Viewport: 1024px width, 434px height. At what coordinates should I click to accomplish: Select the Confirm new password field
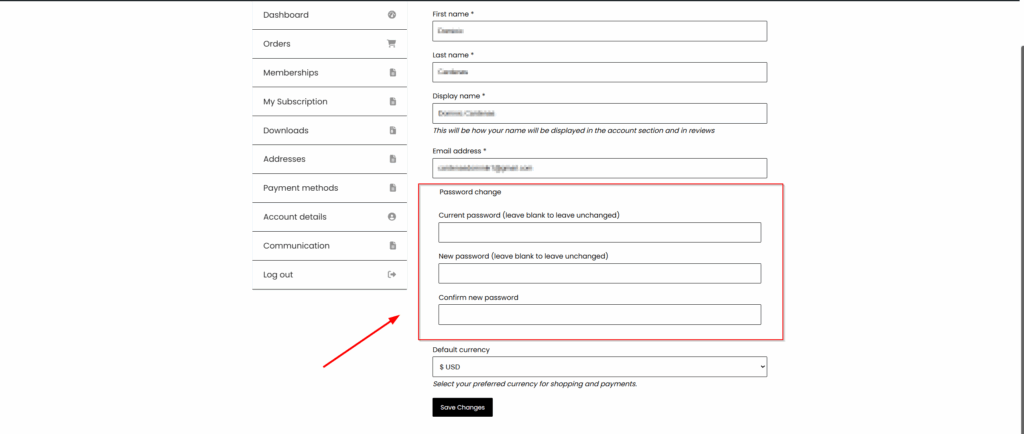(x=599, y=314)
